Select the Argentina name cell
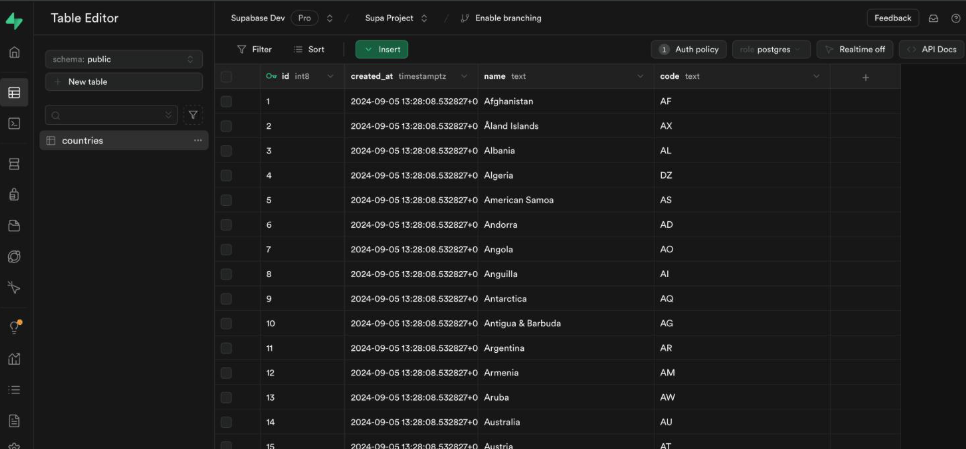966x449 pixels. pos(566,348)
